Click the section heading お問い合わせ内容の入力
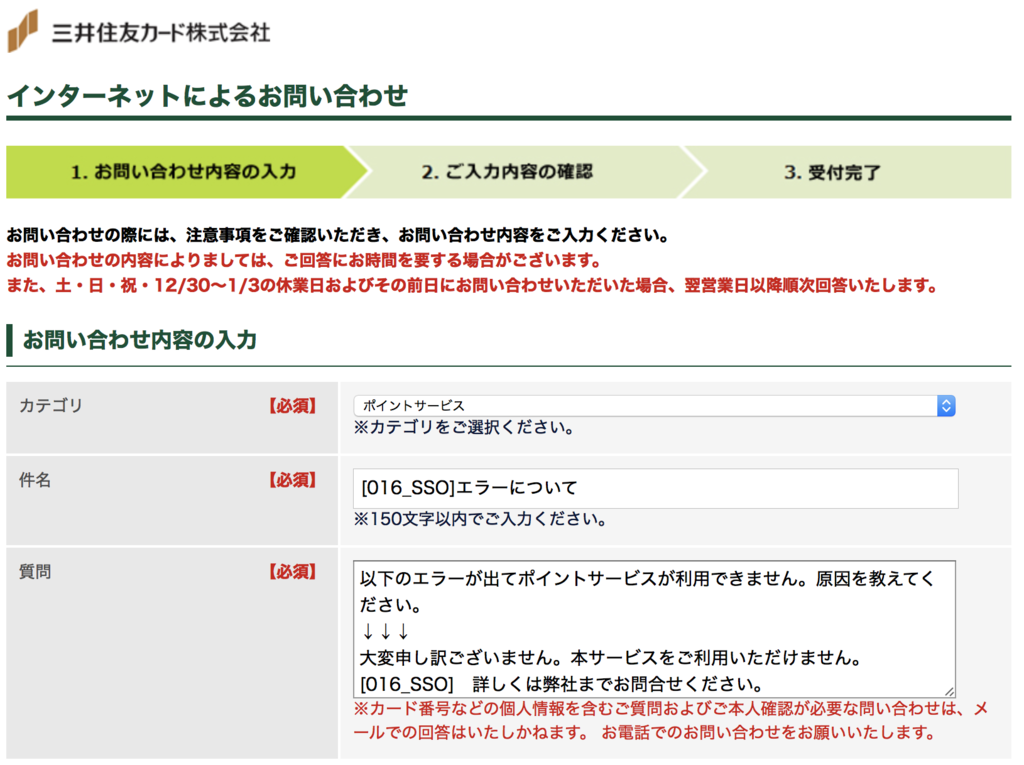 point(140,340)
